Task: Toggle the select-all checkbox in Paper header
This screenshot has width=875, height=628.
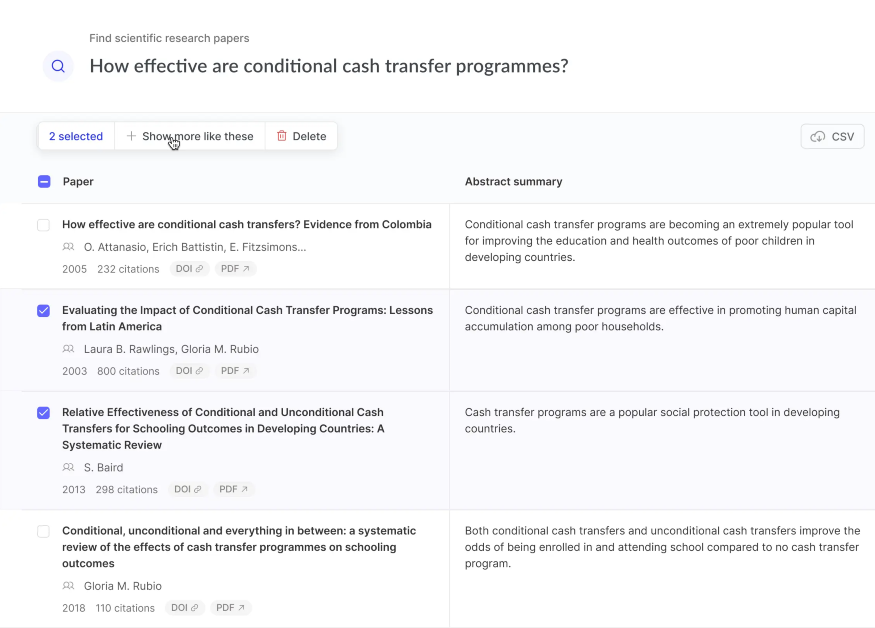Action: pyautogui.click(x=44, y=181)
